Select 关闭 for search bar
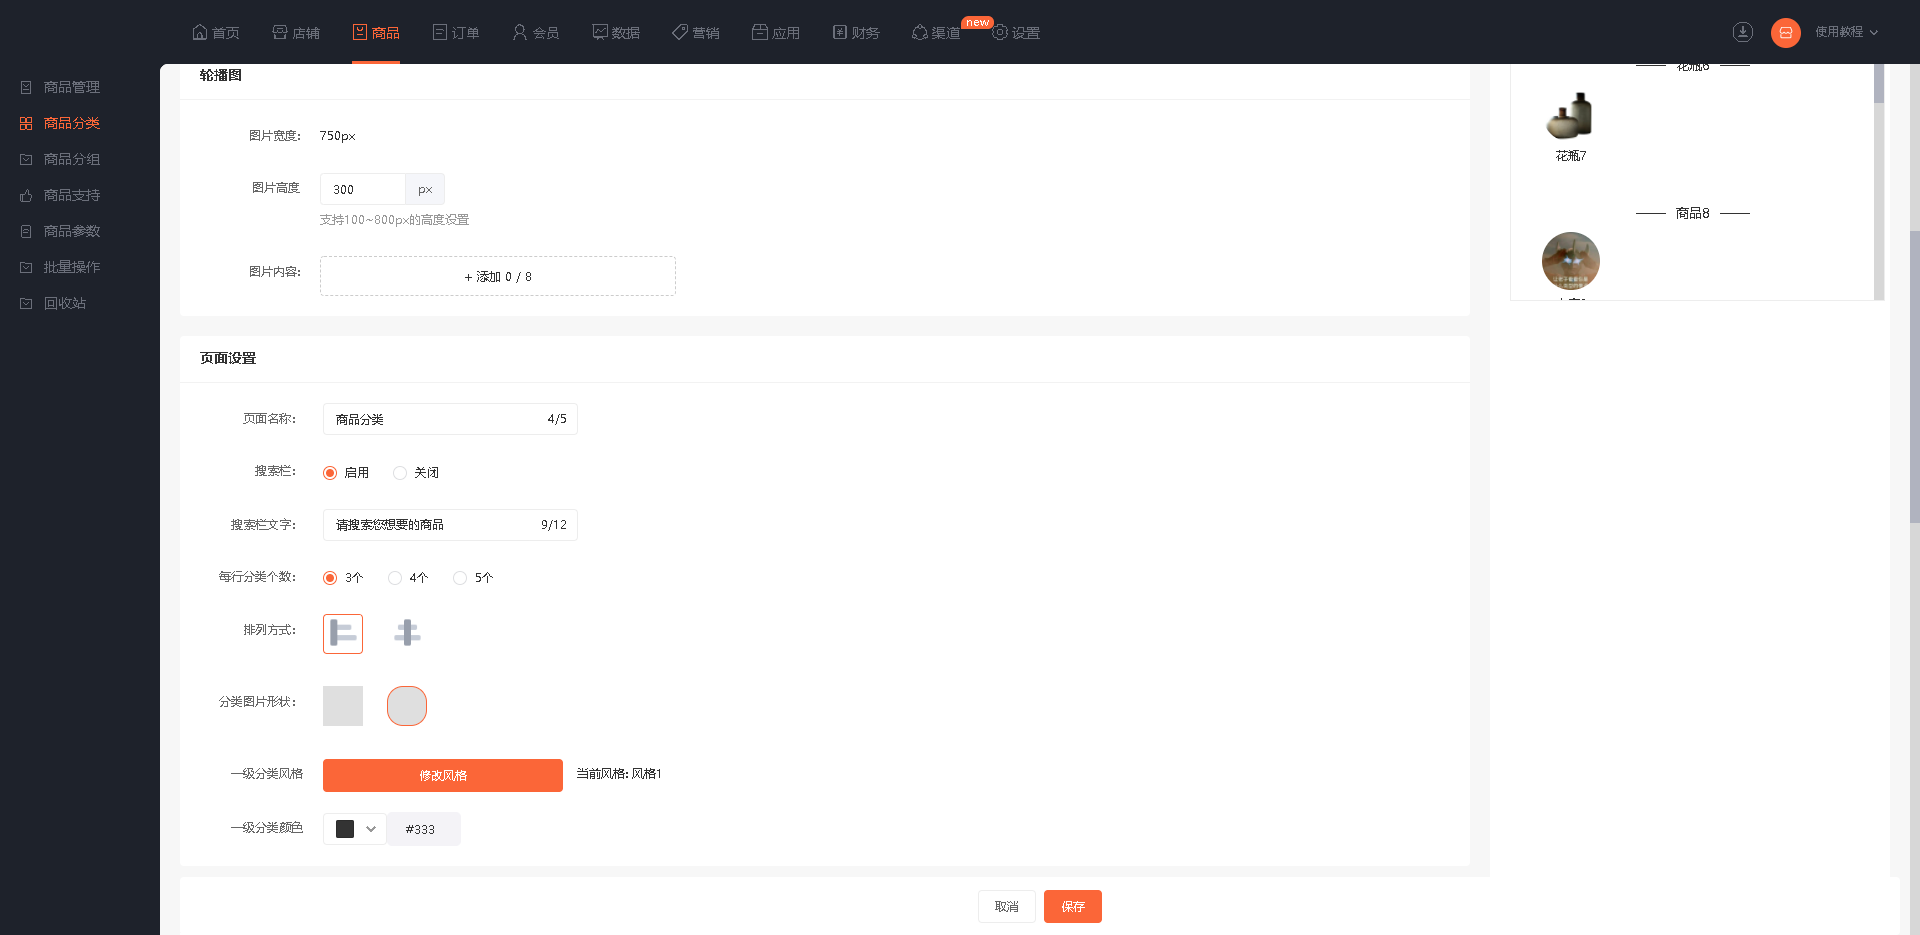This screenshot has height=935, width=1920. pyautogui.click(x=416, y=473)
